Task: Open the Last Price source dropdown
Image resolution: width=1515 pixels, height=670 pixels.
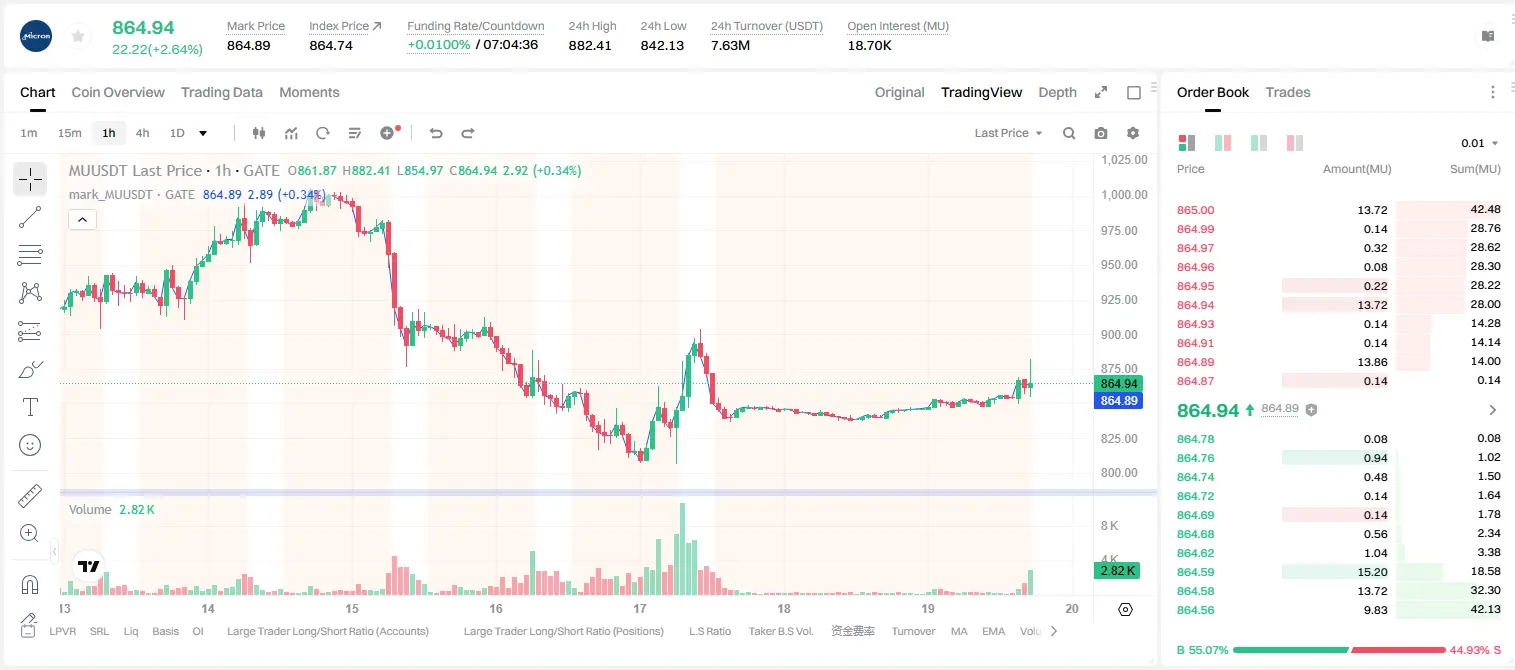Action: tap(1008, 133)
